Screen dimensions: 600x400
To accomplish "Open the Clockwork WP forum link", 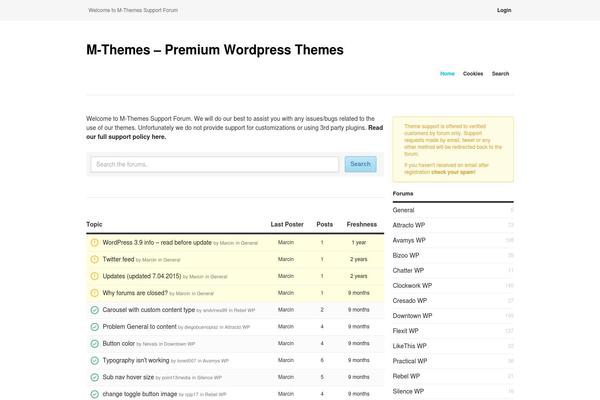I will (x=412, y=286).
